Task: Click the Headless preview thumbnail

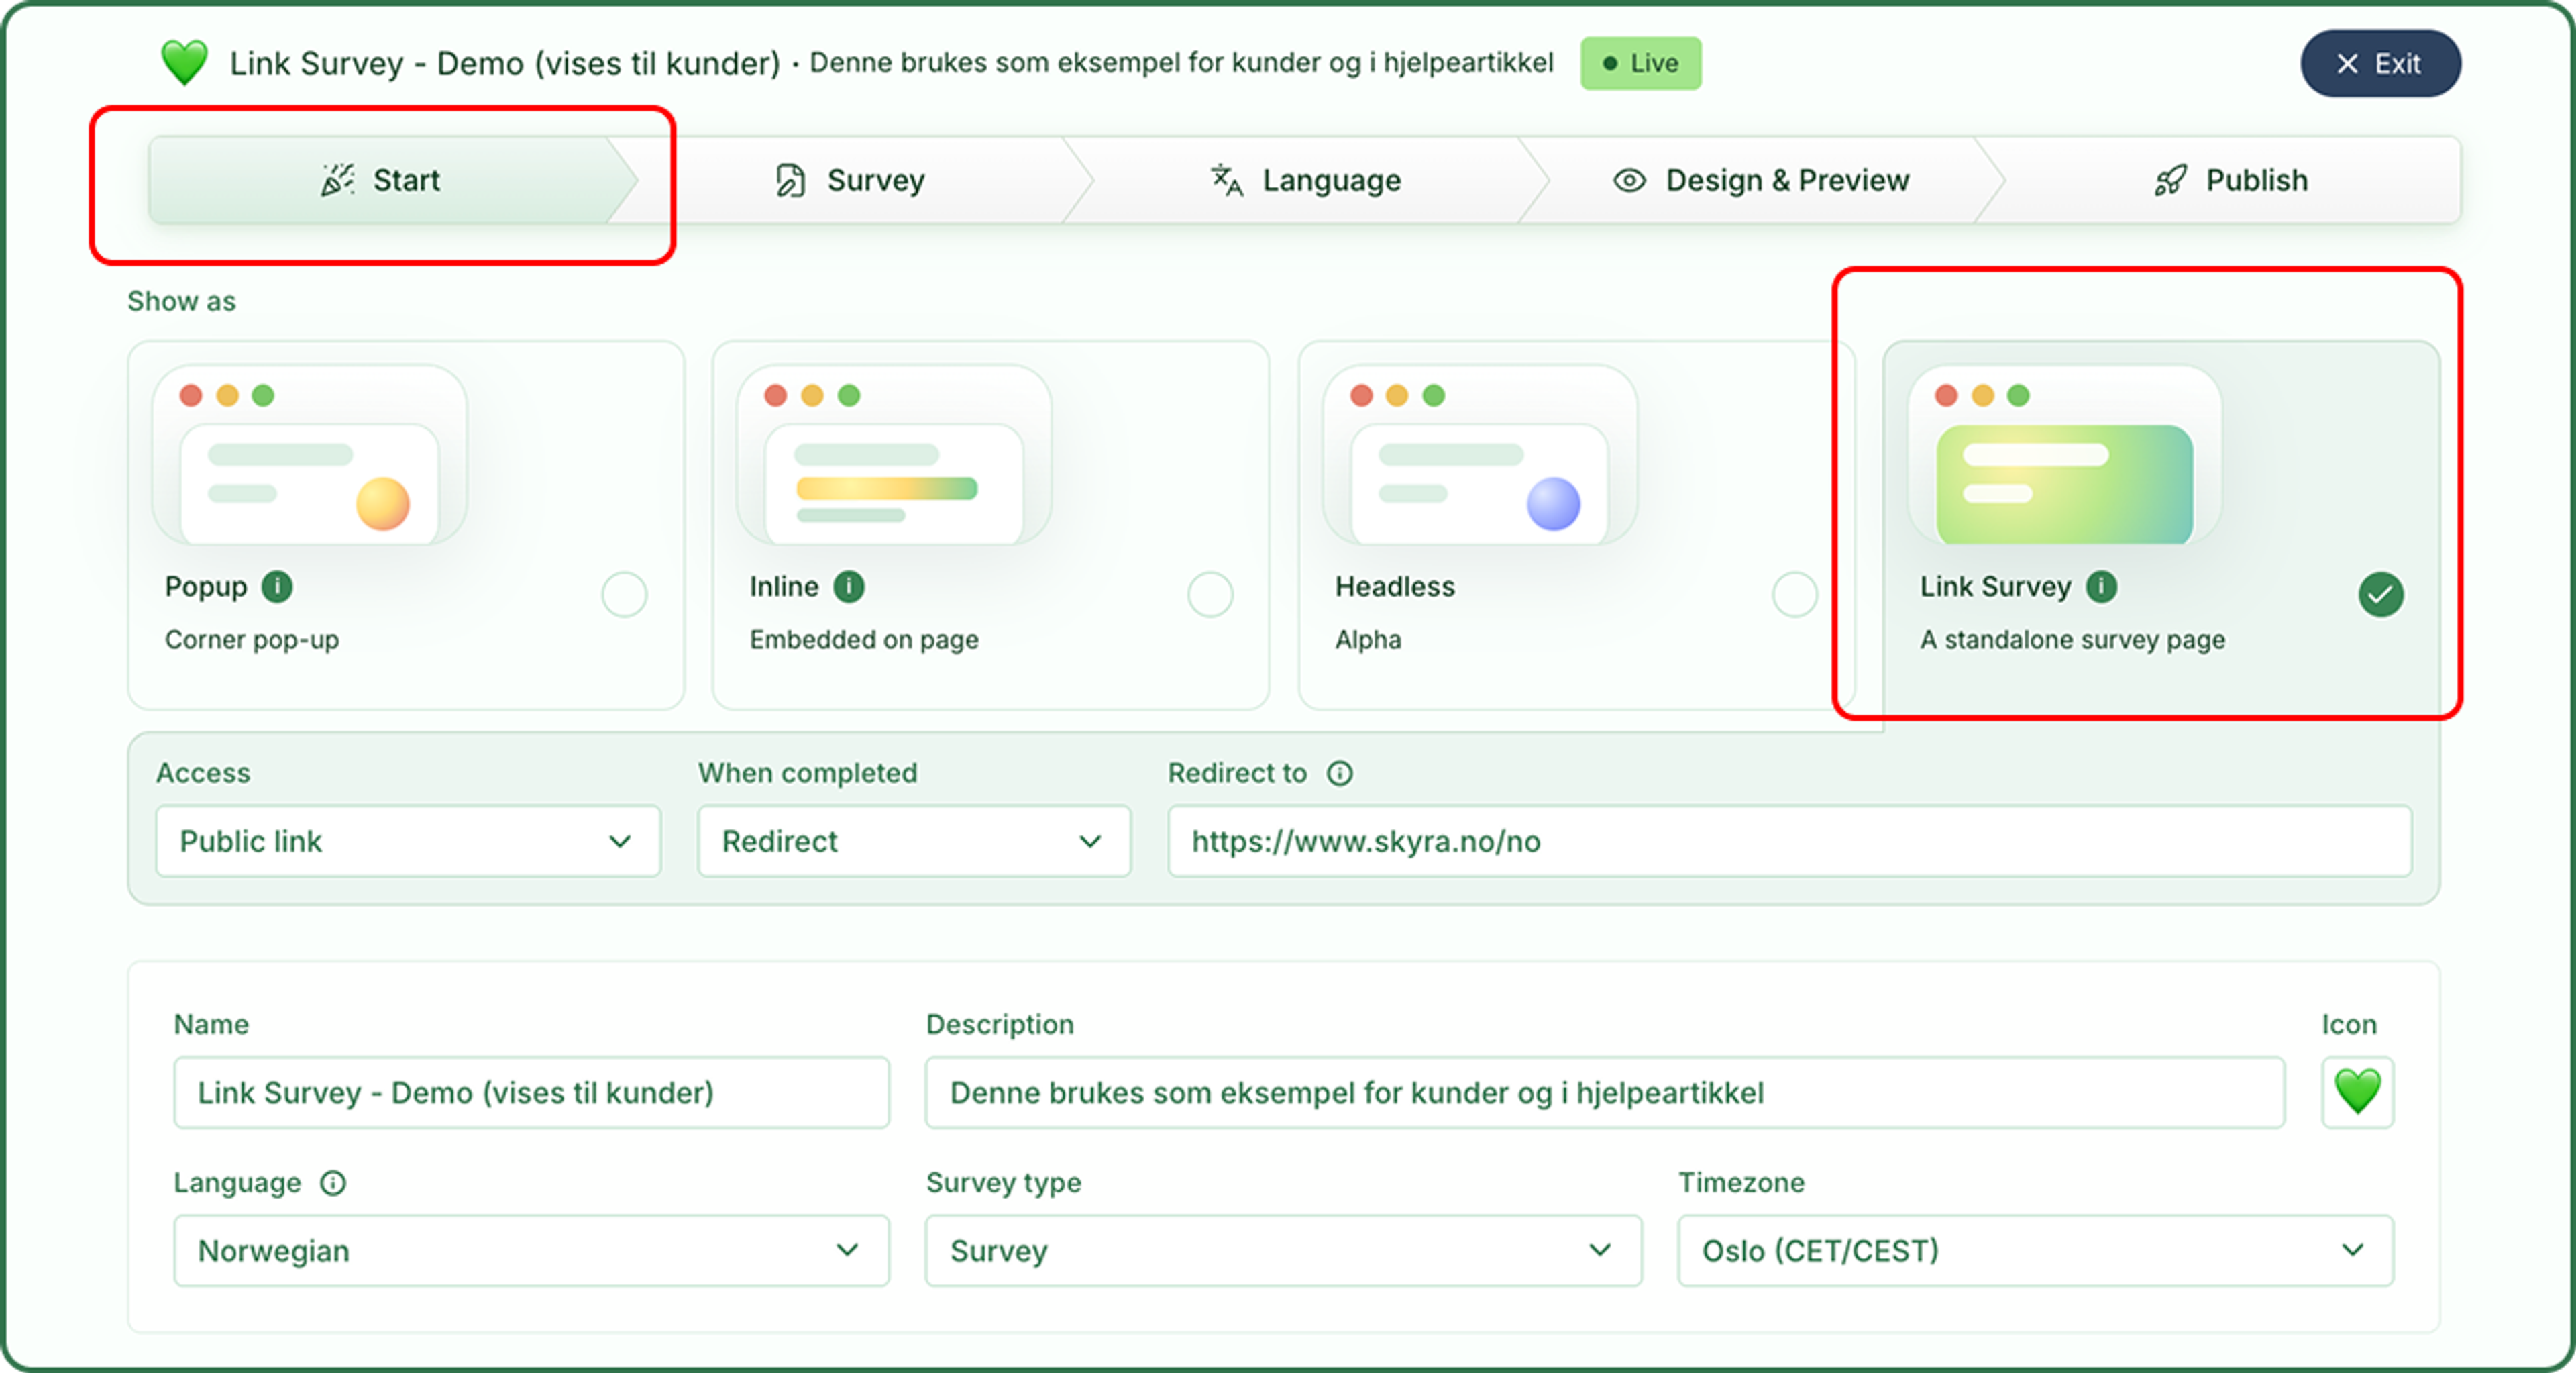Action: [1480, 455]
